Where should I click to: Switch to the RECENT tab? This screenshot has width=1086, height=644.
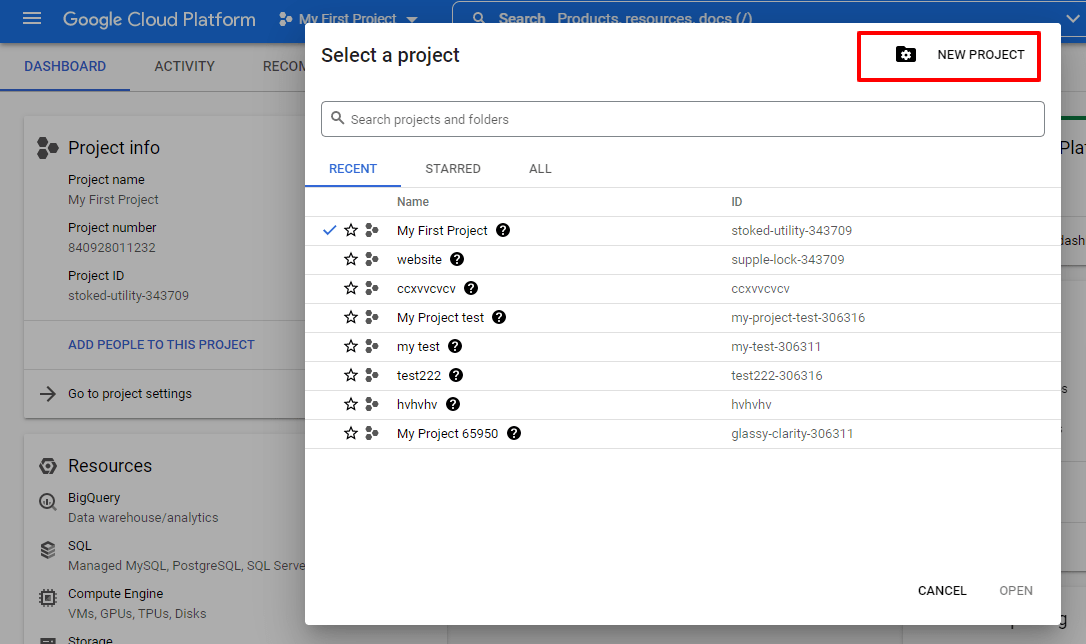pyautogui.click(x=353, y=169)
